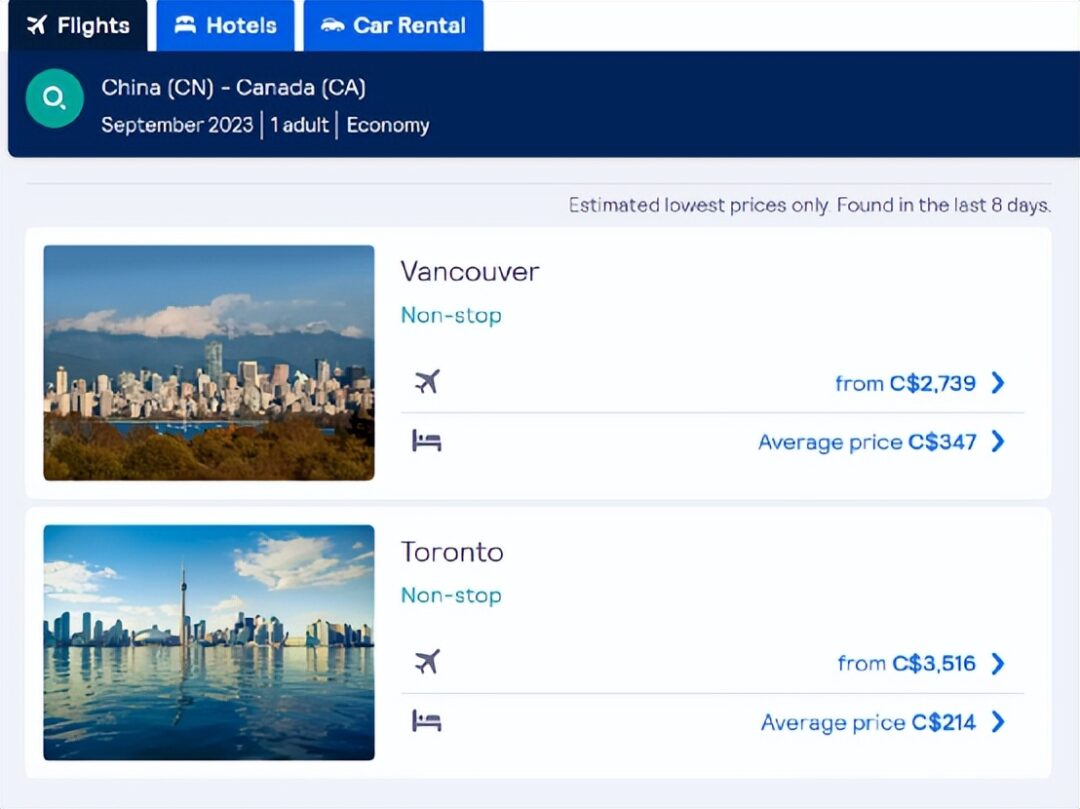This screenshot has height=809, width=1080.
Task: Edit the China to Canada search summary
Action: [265, 105]
